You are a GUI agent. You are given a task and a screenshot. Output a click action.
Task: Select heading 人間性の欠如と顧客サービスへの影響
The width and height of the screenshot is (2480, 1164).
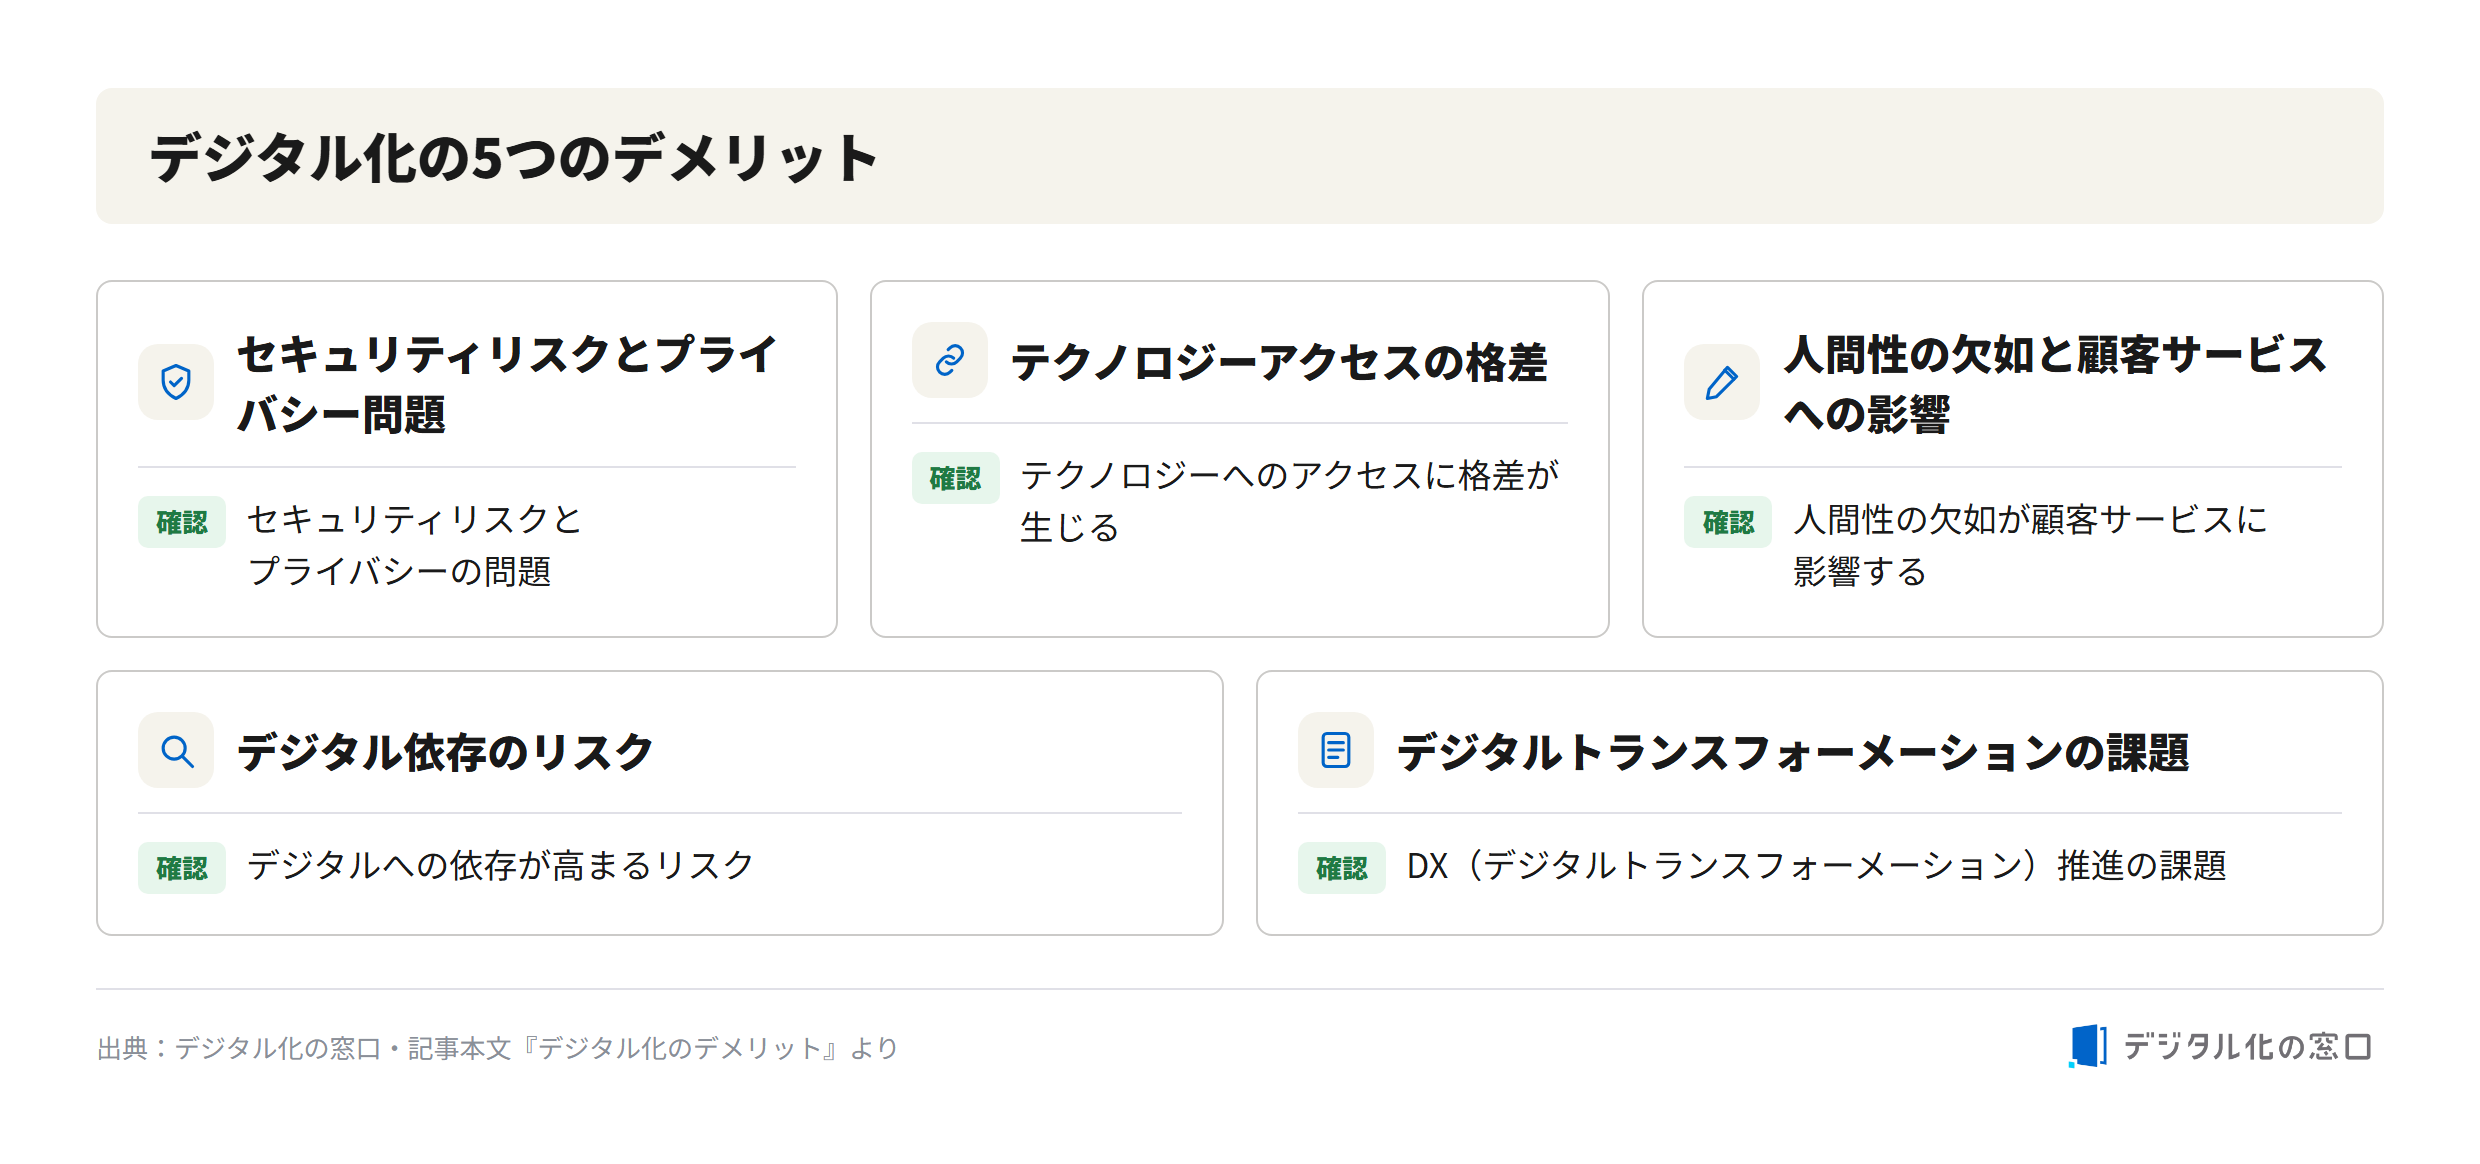pyautogui.click(x=2055, y=384)
